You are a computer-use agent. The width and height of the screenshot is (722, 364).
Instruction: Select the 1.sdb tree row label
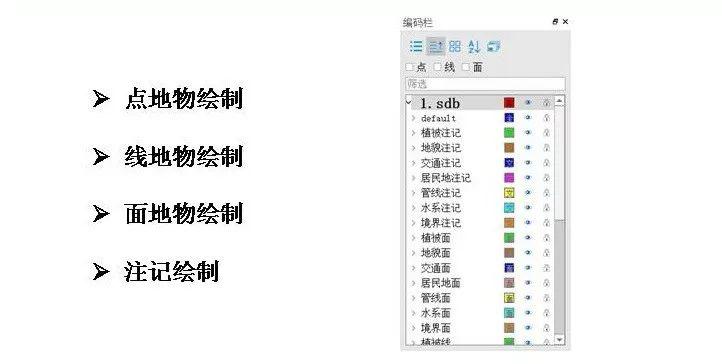pos(440,103)
